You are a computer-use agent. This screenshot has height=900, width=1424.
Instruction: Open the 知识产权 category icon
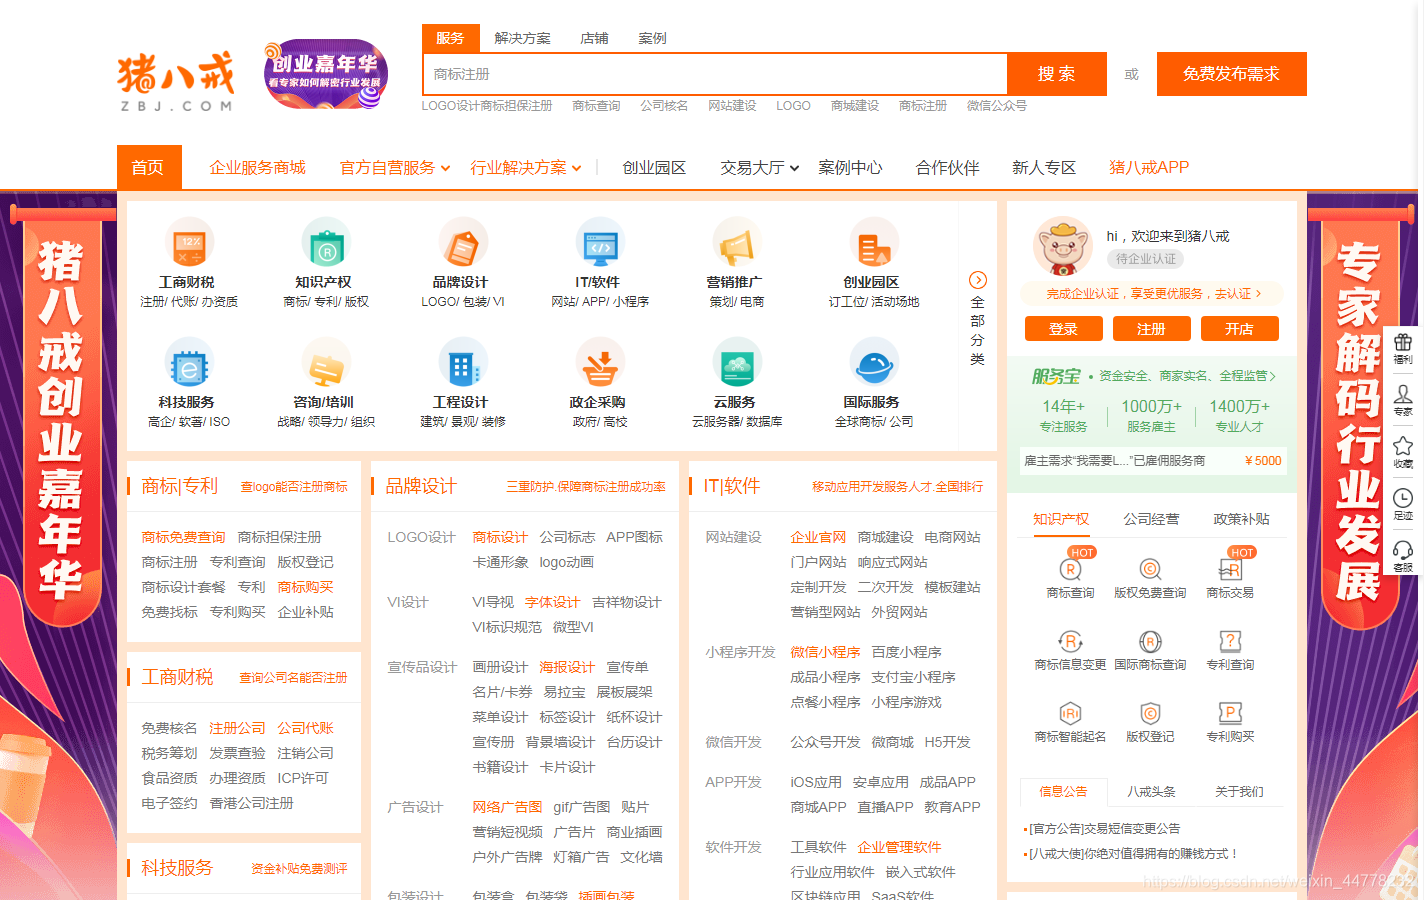[x=326, y=243]
